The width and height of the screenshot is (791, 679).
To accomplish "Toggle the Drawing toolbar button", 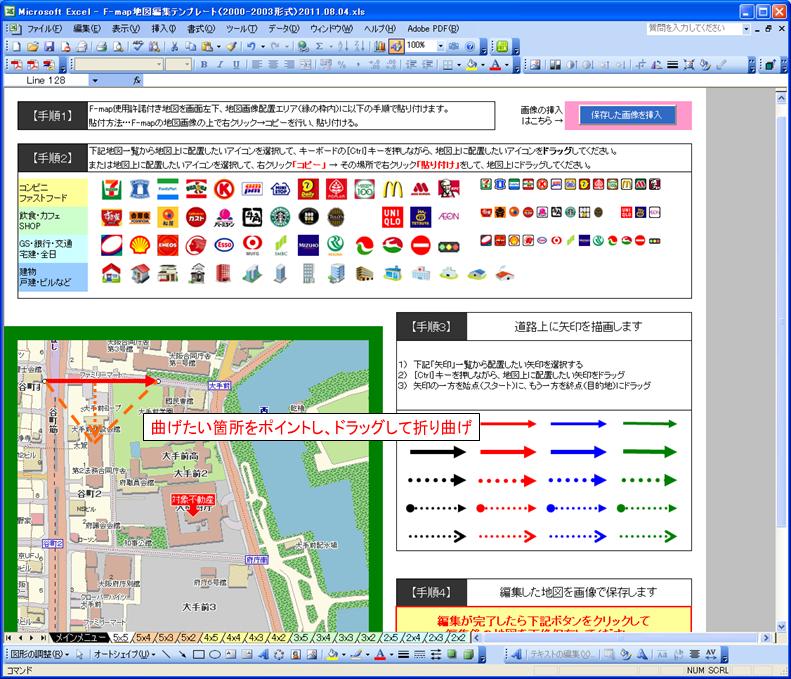I will click(396, 47).
